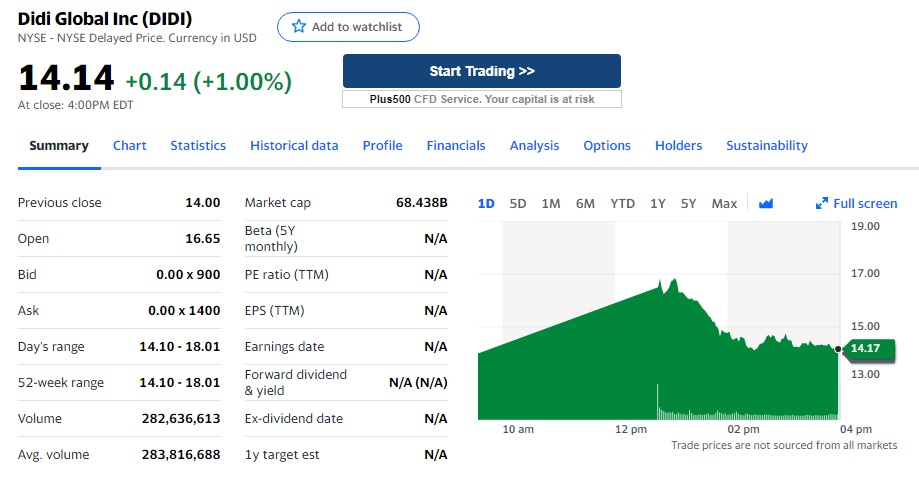Open the Statistics tab

(x=198, y=145)
